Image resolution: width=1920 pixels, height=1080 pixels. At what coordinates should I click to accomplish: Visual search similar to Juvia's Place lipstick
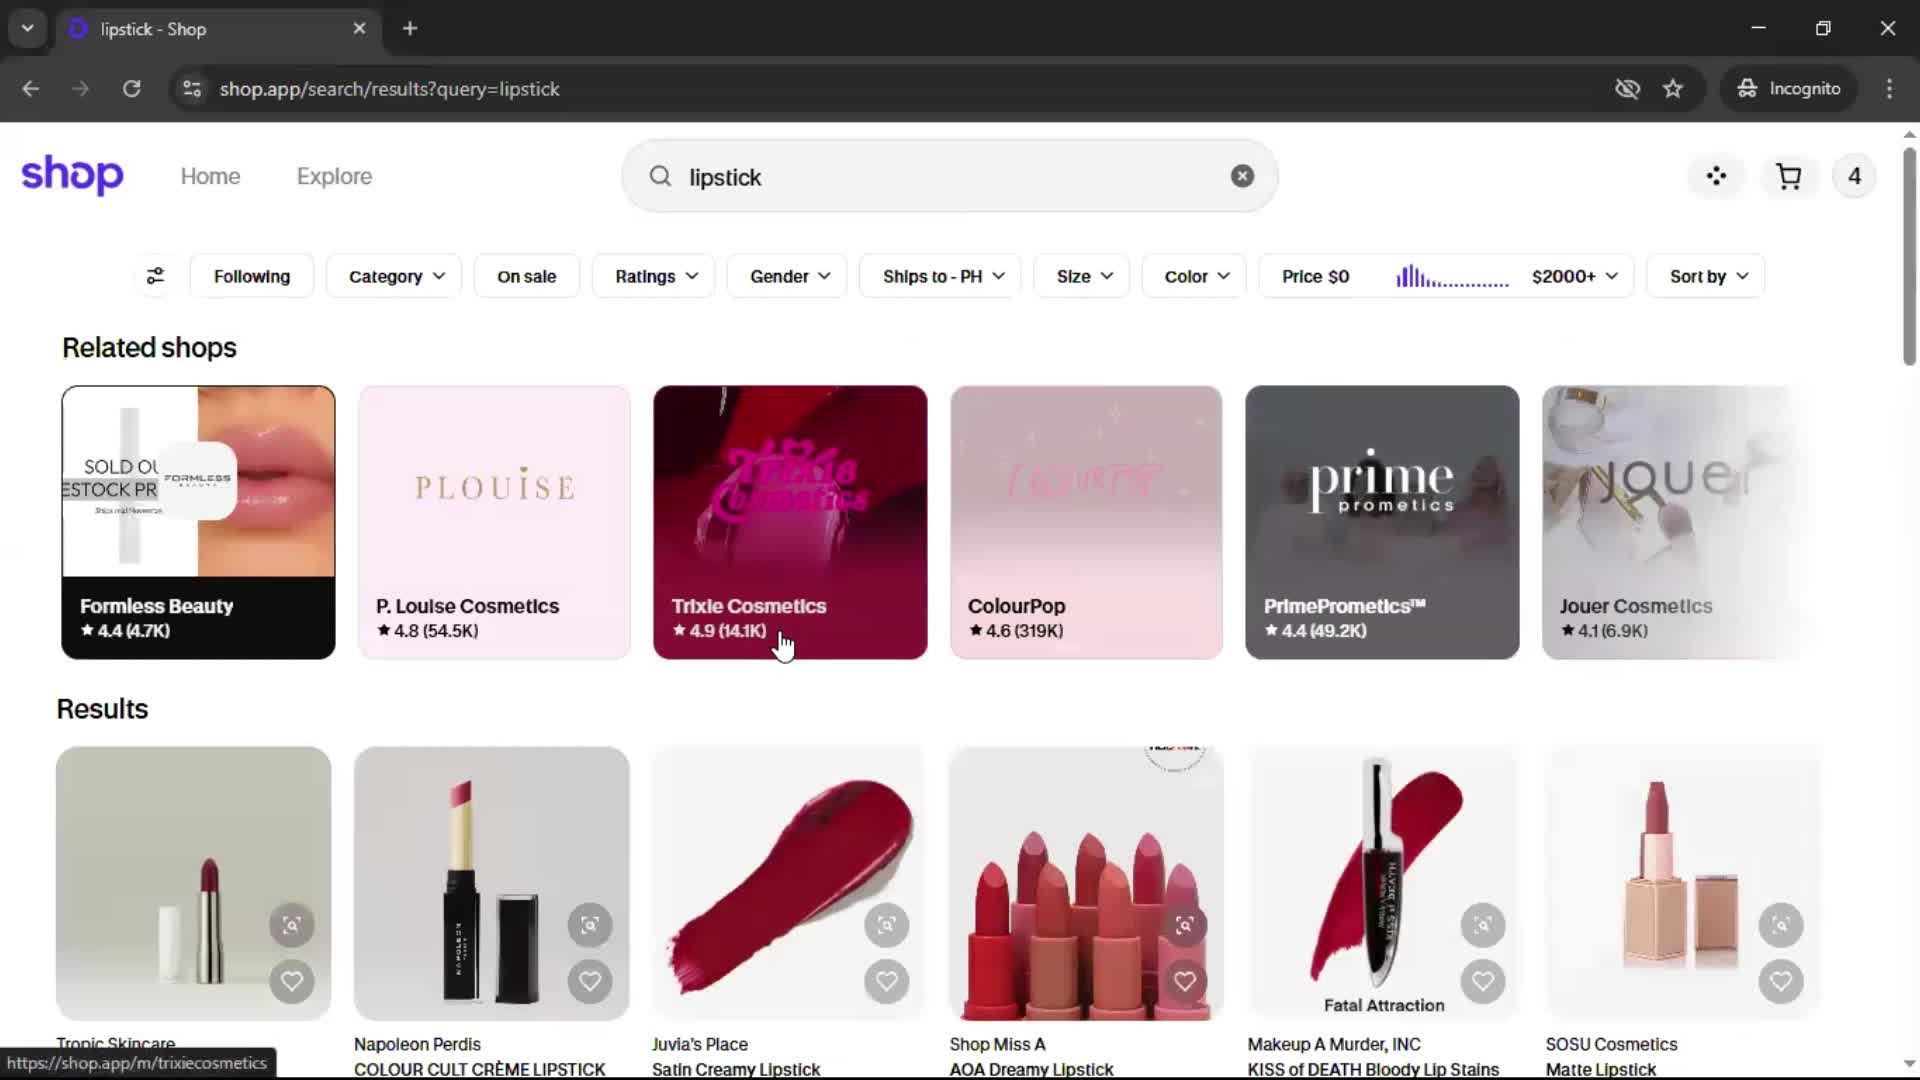click(886, 925)
